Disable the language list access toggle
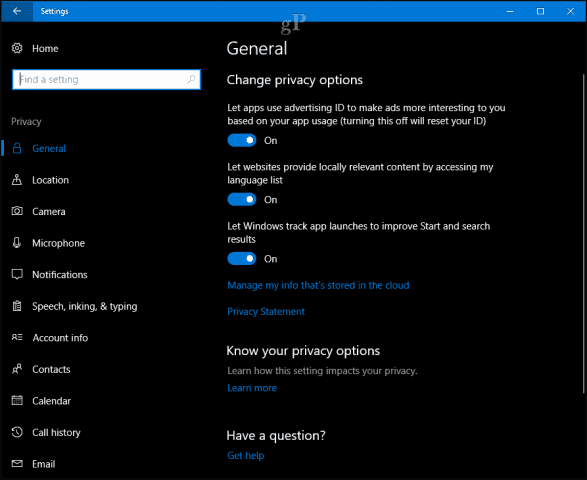The image size is (587, 480). pos(242,200)
